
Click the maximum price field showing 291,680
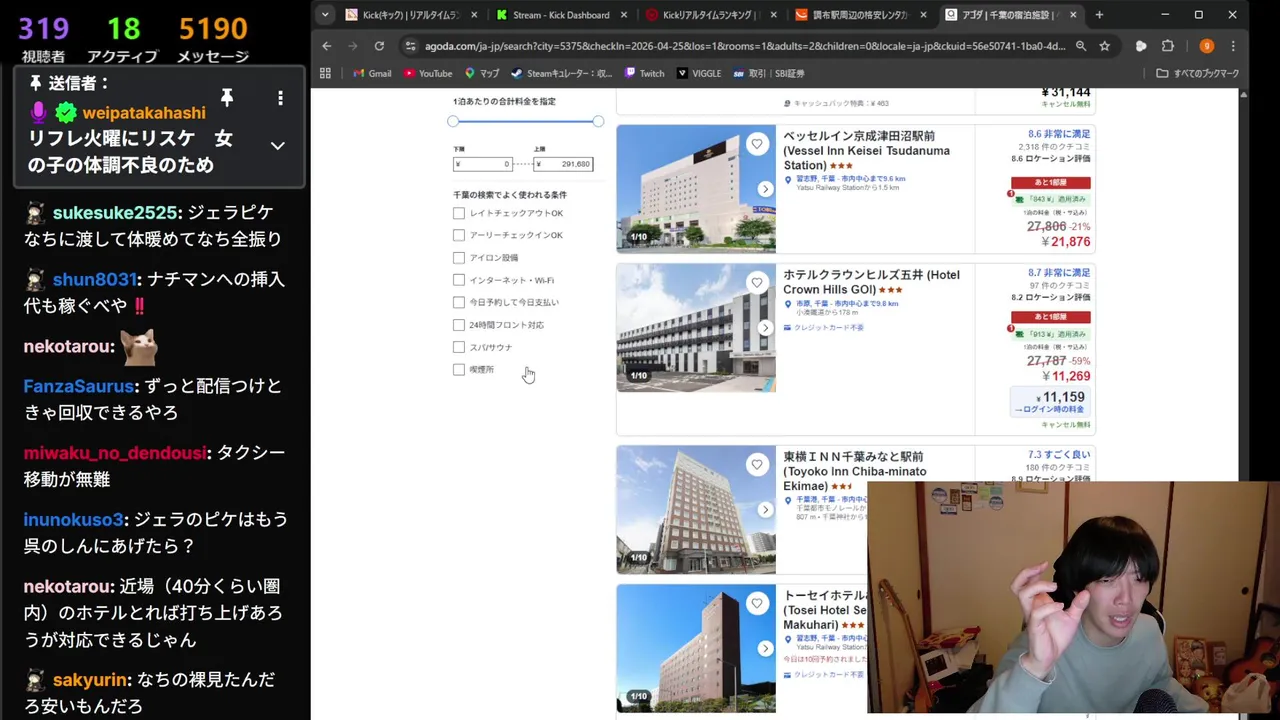point(563,164)
